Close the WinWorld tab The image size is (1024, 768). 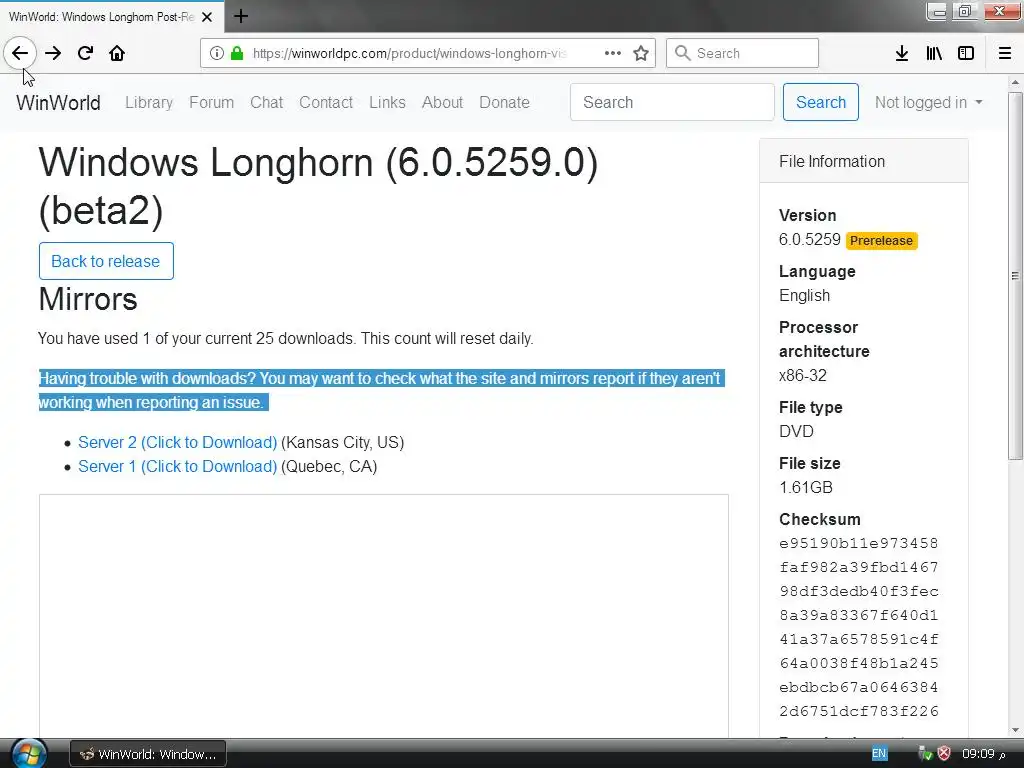207,17
